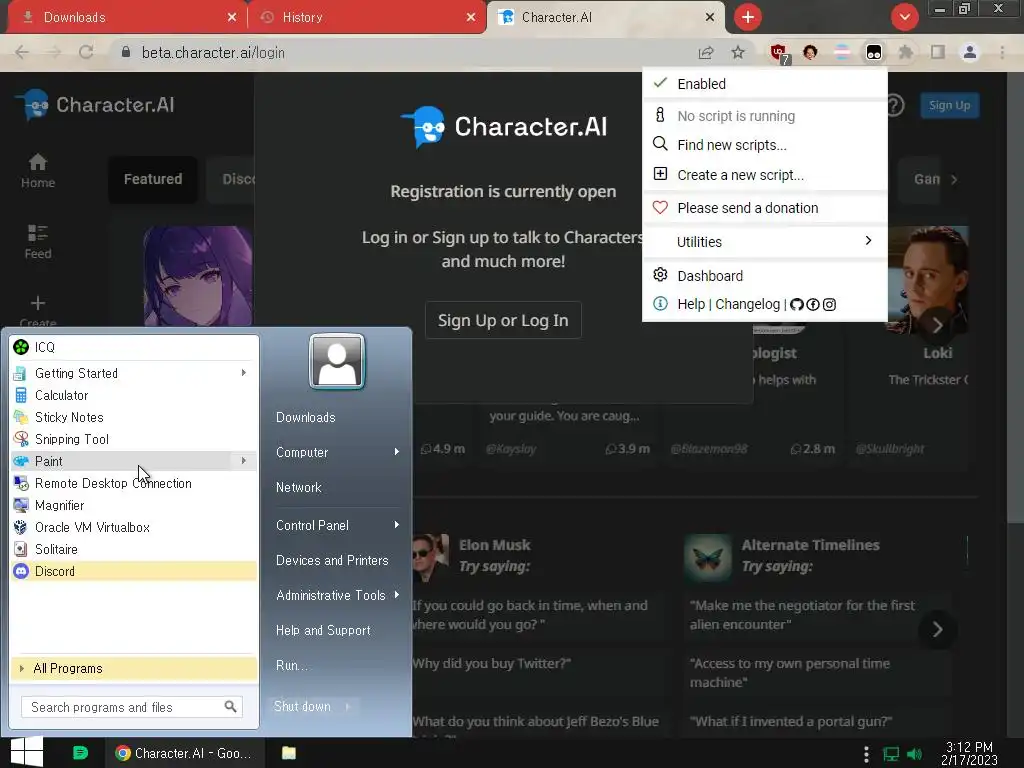Screen dimensions: 1024x768
Task: Expand the Computer submenu arrow
Action: (x=396, y=452)
